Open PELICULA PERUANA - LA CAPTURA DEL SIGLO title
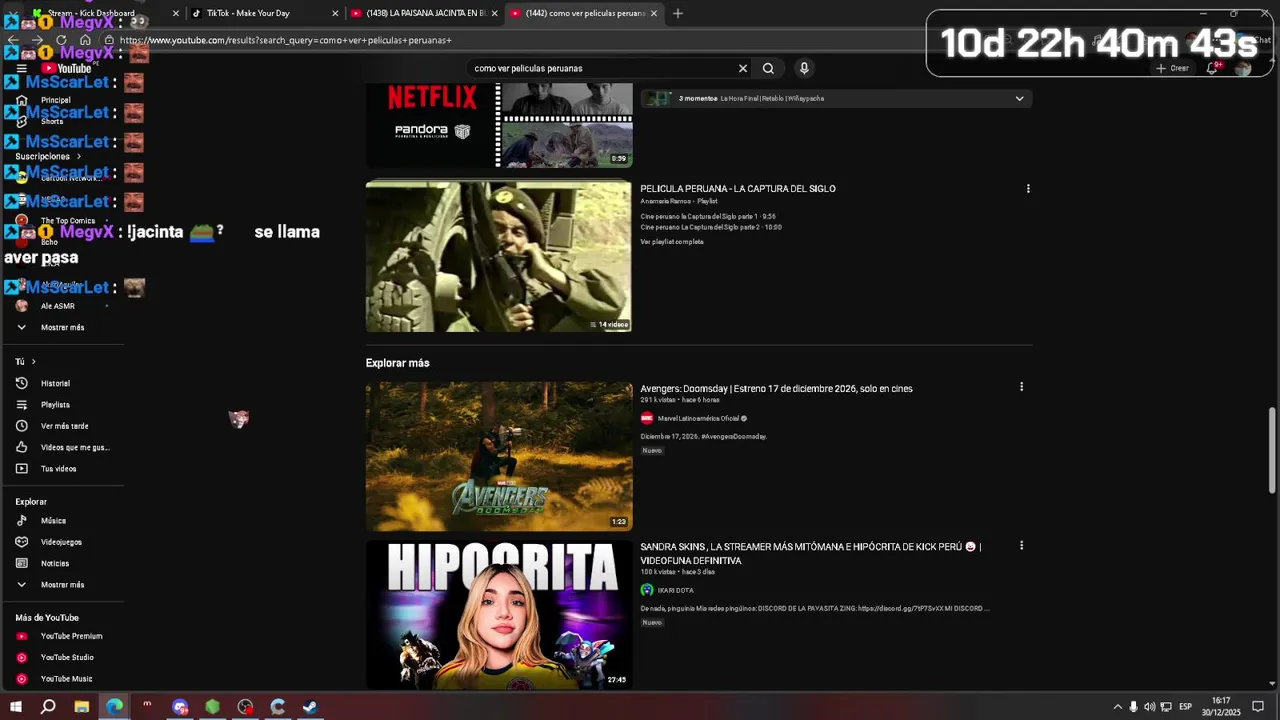This screenshot has width=1280, height=720. point(738,188)
